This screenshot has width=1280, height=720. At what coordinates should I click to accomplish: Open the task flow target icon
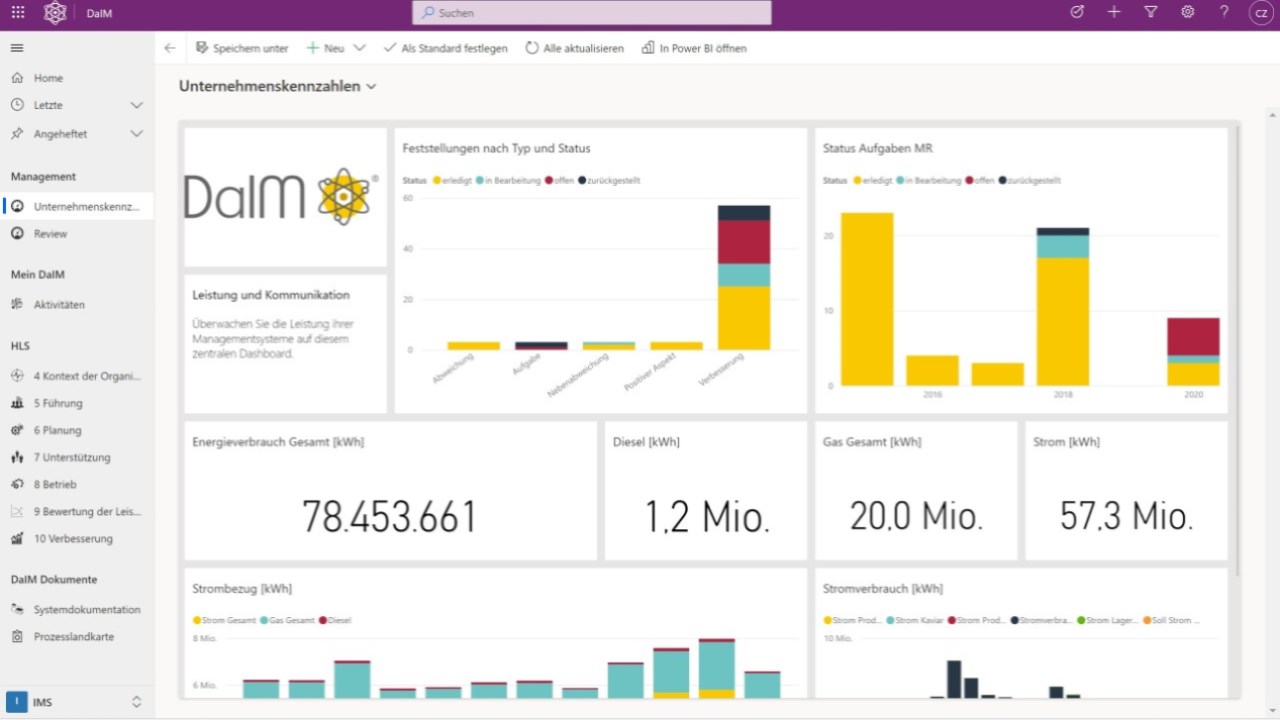click(x=1077, y=12)
